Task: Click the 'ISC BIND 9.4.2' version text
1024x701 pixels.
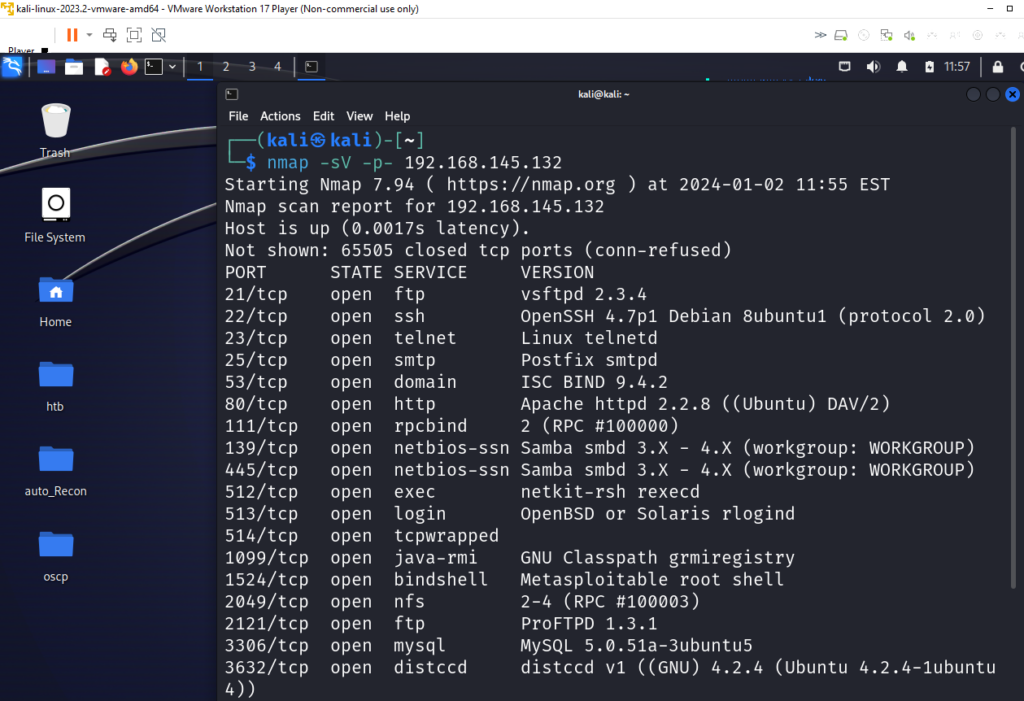Action: coord(594,382)
